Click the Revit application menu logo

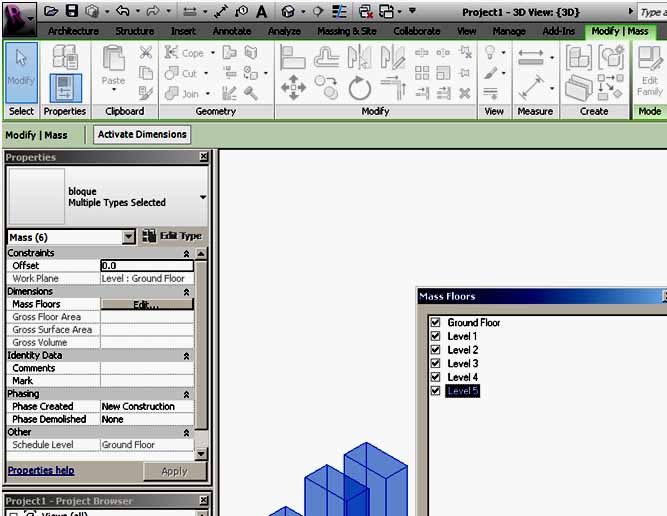18,14
